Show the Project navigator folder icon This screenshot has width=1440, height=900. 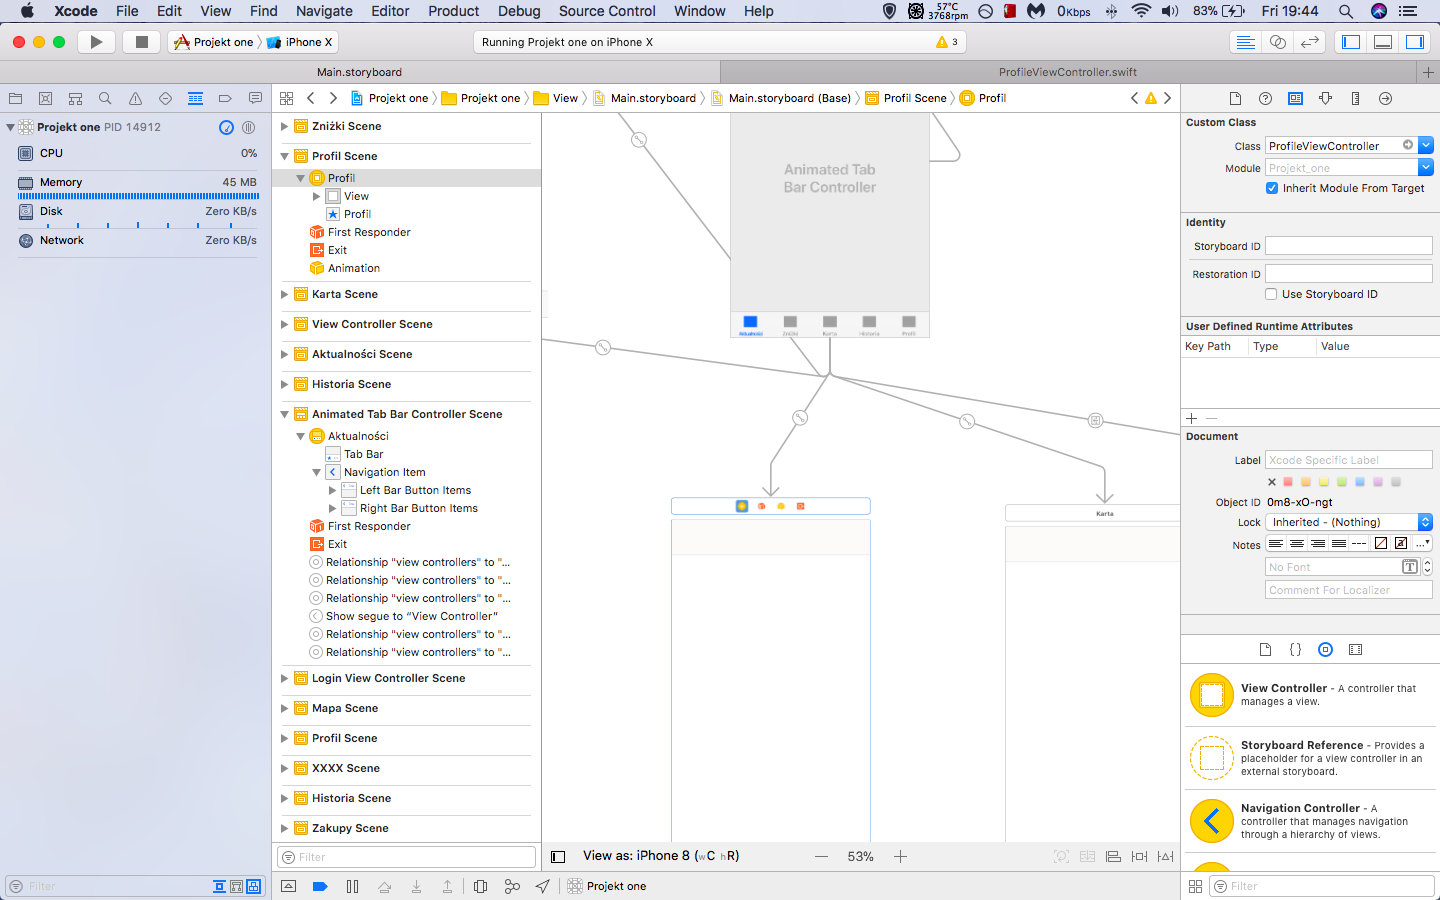click(x=15, y=98)
